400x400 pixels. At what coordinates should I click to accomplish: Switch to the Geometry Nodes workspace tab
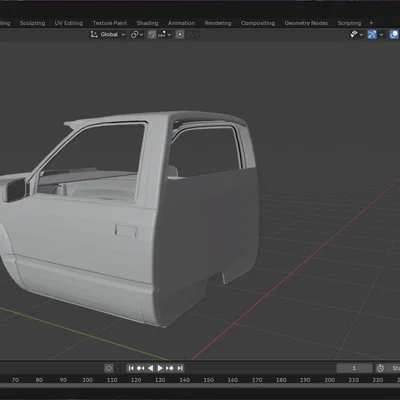306,23
